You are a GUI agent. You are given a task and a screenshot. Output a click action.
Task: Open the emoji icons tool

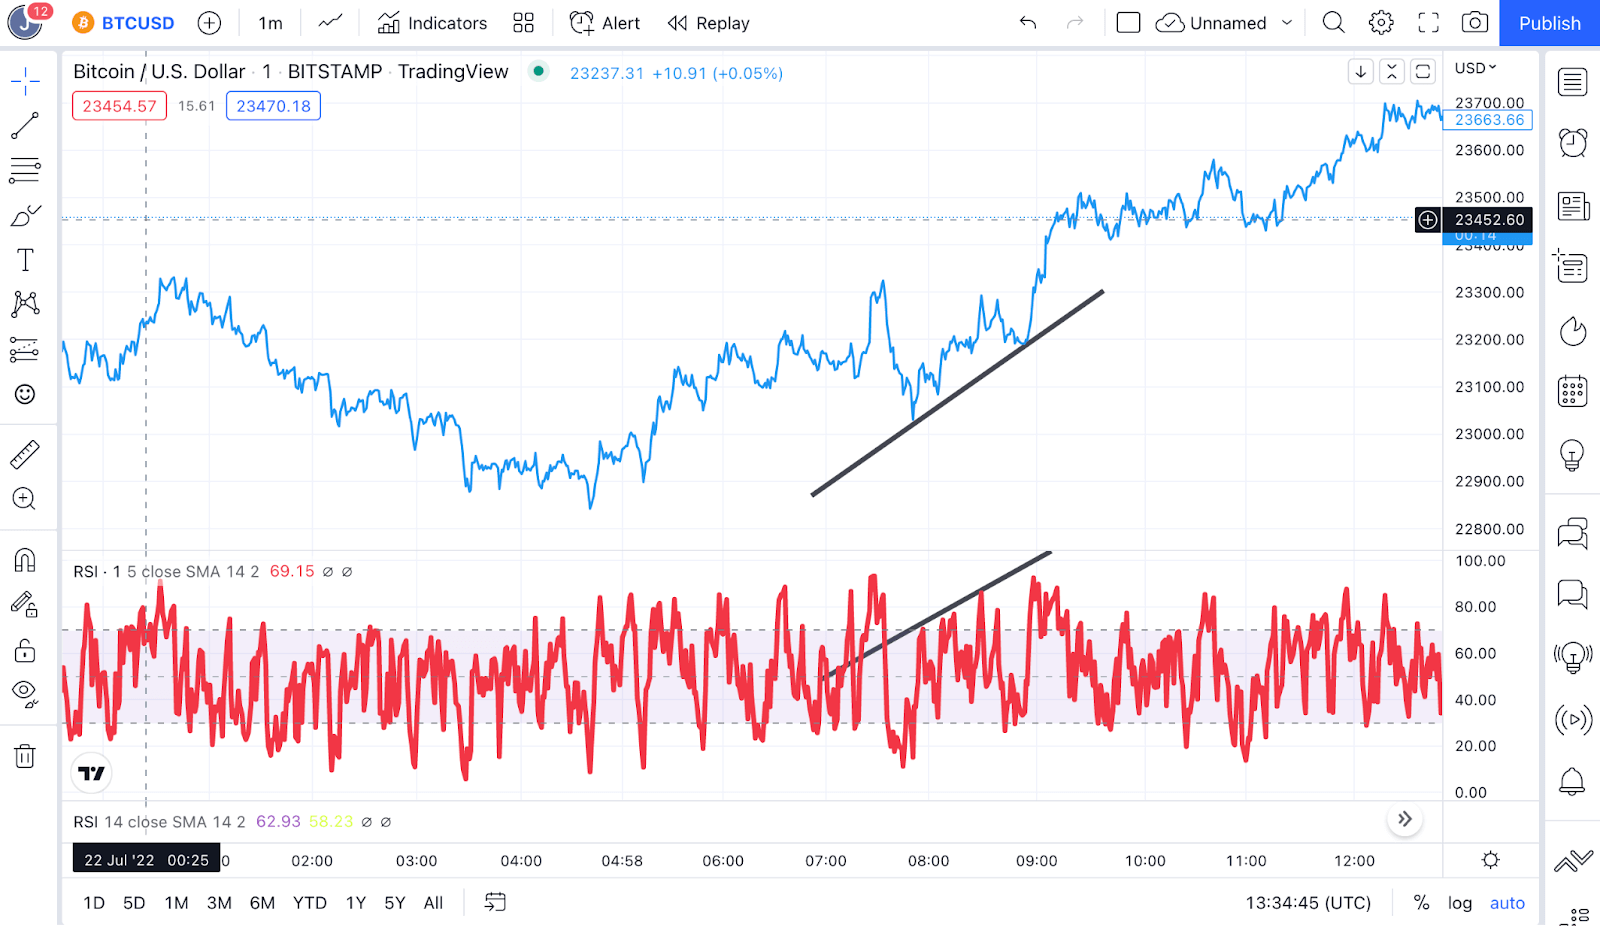click(25, 394)
